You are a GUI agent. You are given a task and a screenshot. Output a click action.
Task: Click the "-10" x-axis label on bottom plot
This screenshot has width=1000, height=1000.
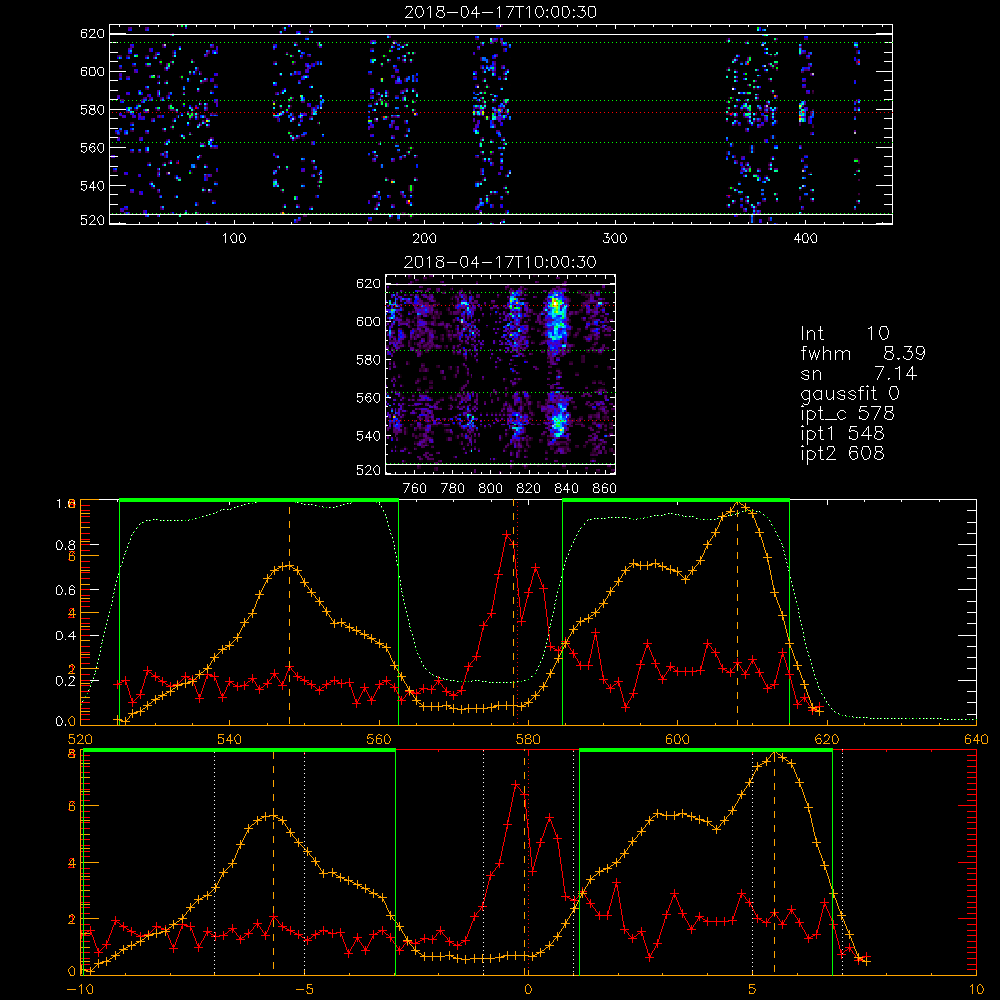pyautogui.click(x=80, y=990)
